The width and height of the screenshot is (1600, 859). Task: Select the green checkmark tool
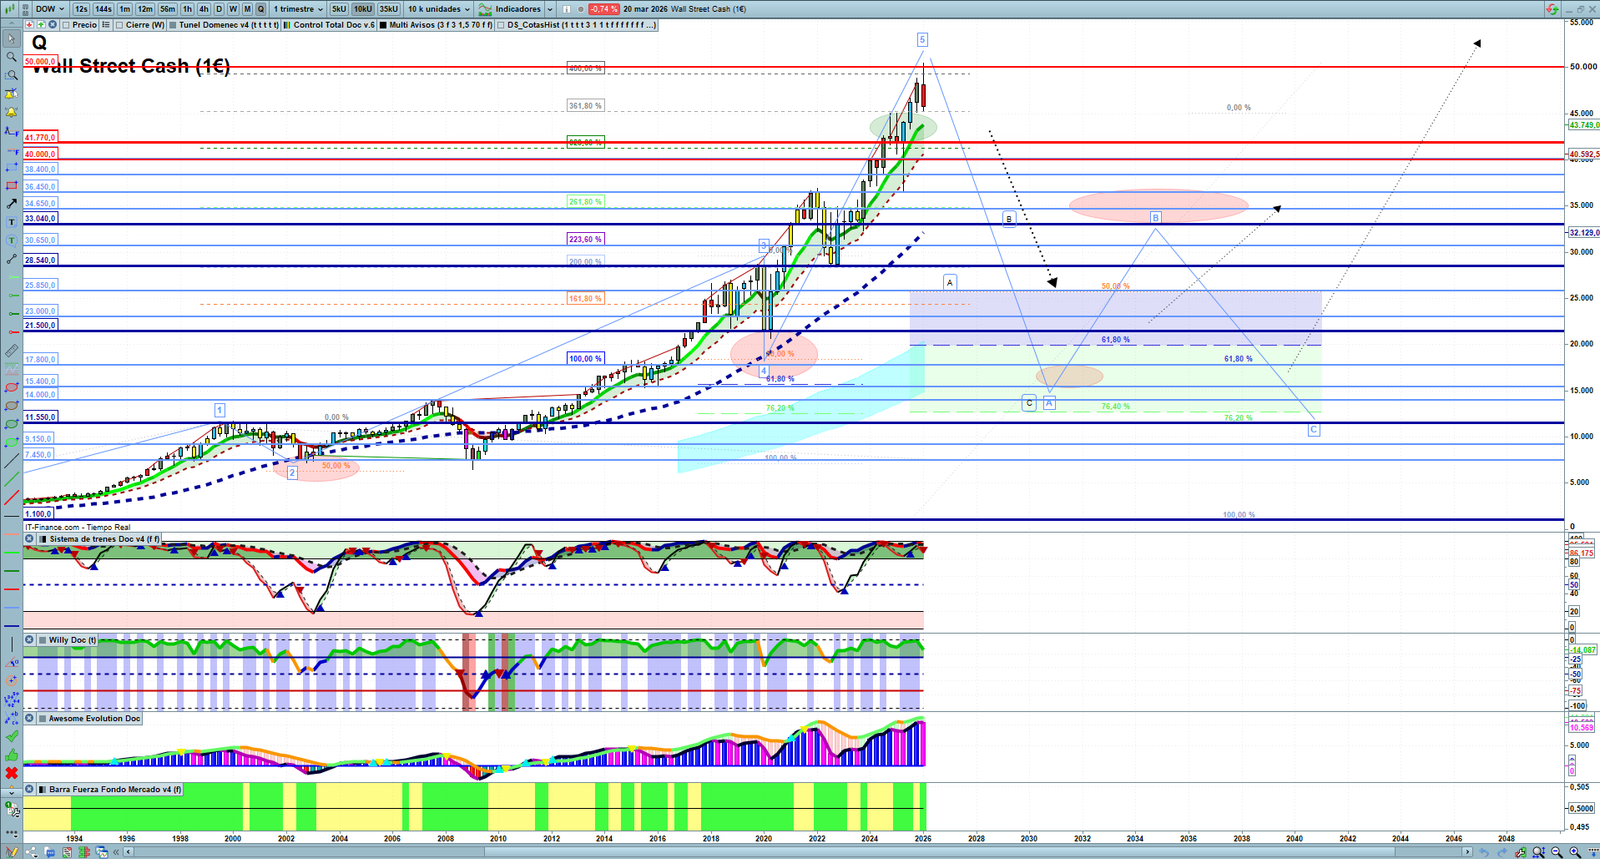[x=11, y=737]
